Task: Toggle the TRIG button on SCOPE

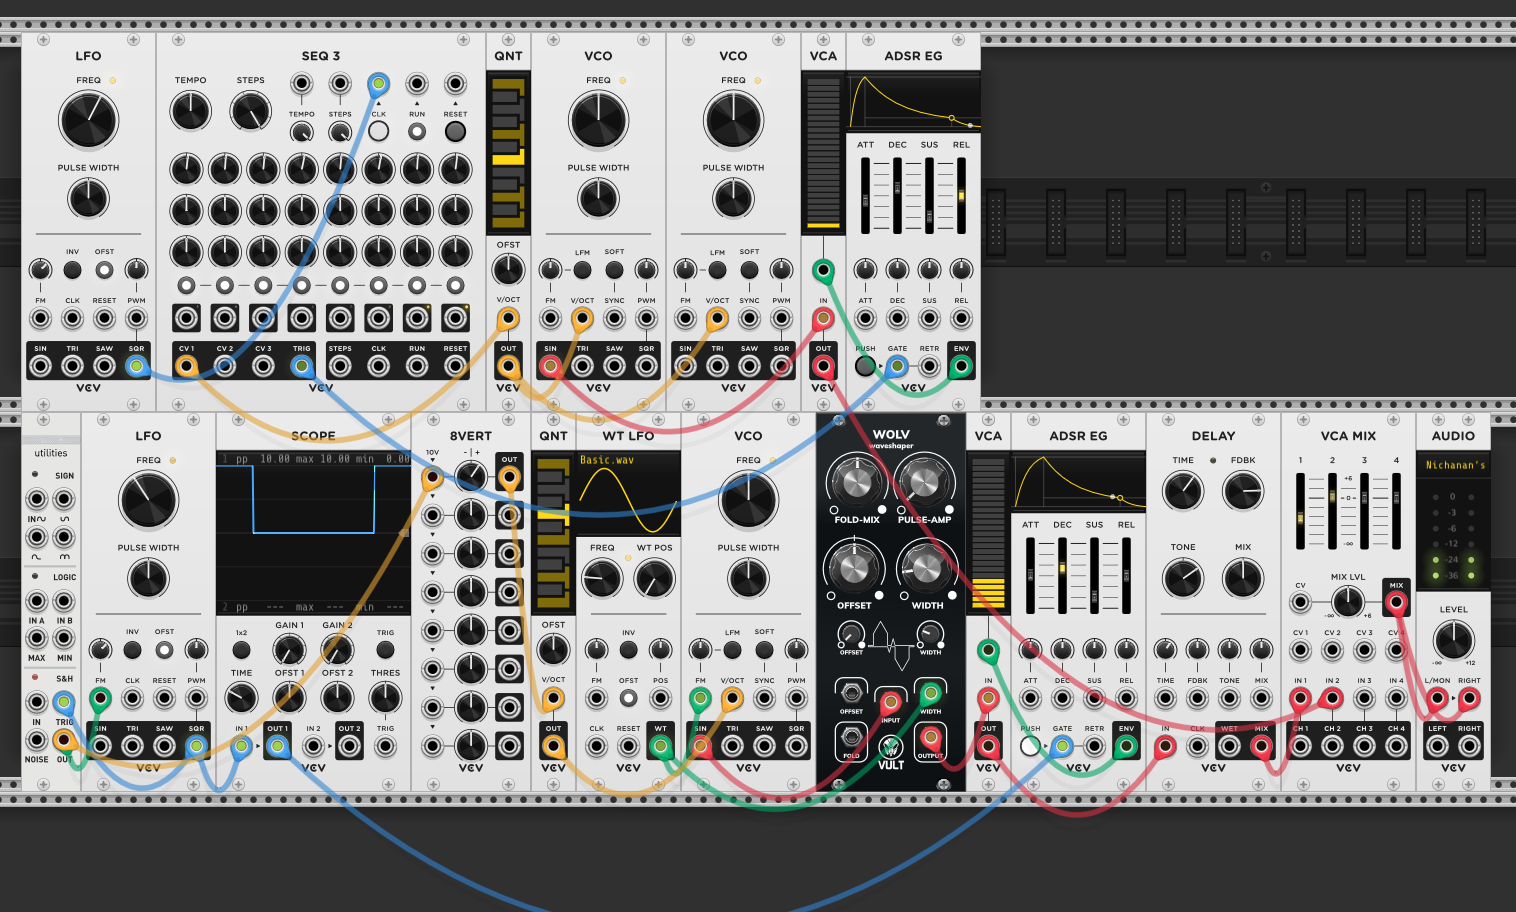Action: [385, 650]
